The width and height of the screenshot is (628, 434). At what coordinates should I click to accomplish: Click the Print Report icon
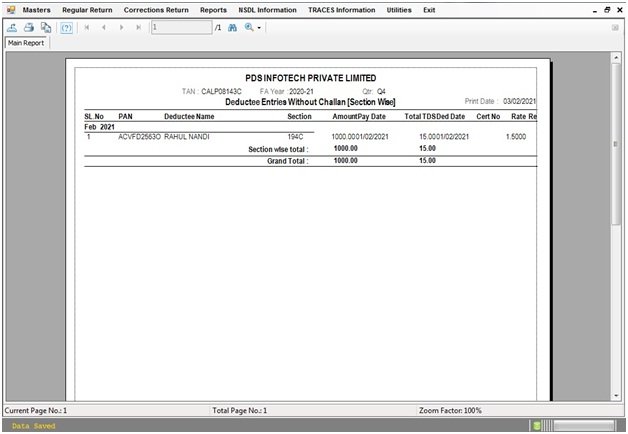(x=29, y=28)
